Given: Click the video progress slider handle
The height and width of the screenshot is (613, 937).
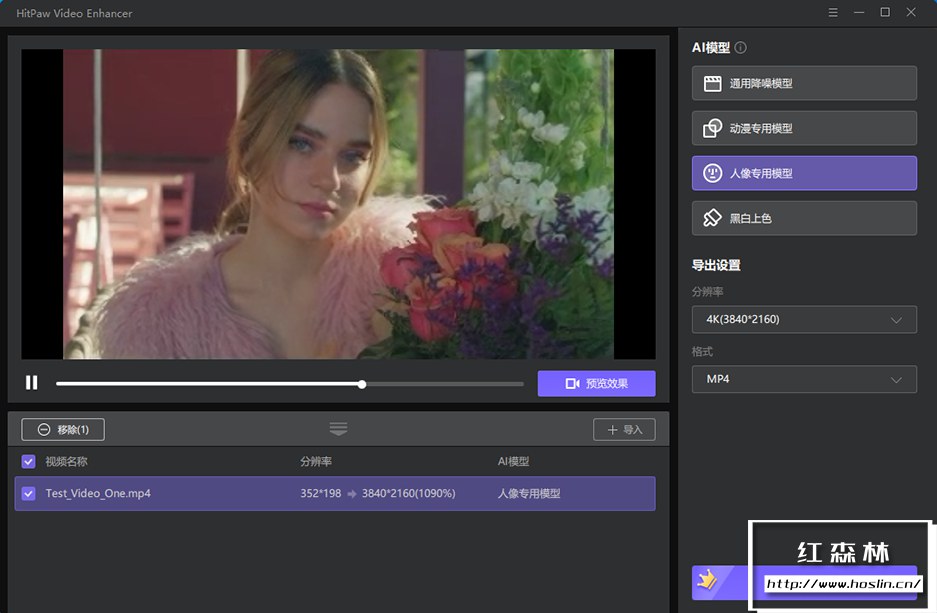Looking at the screenshot, I should tap(362, 384).
